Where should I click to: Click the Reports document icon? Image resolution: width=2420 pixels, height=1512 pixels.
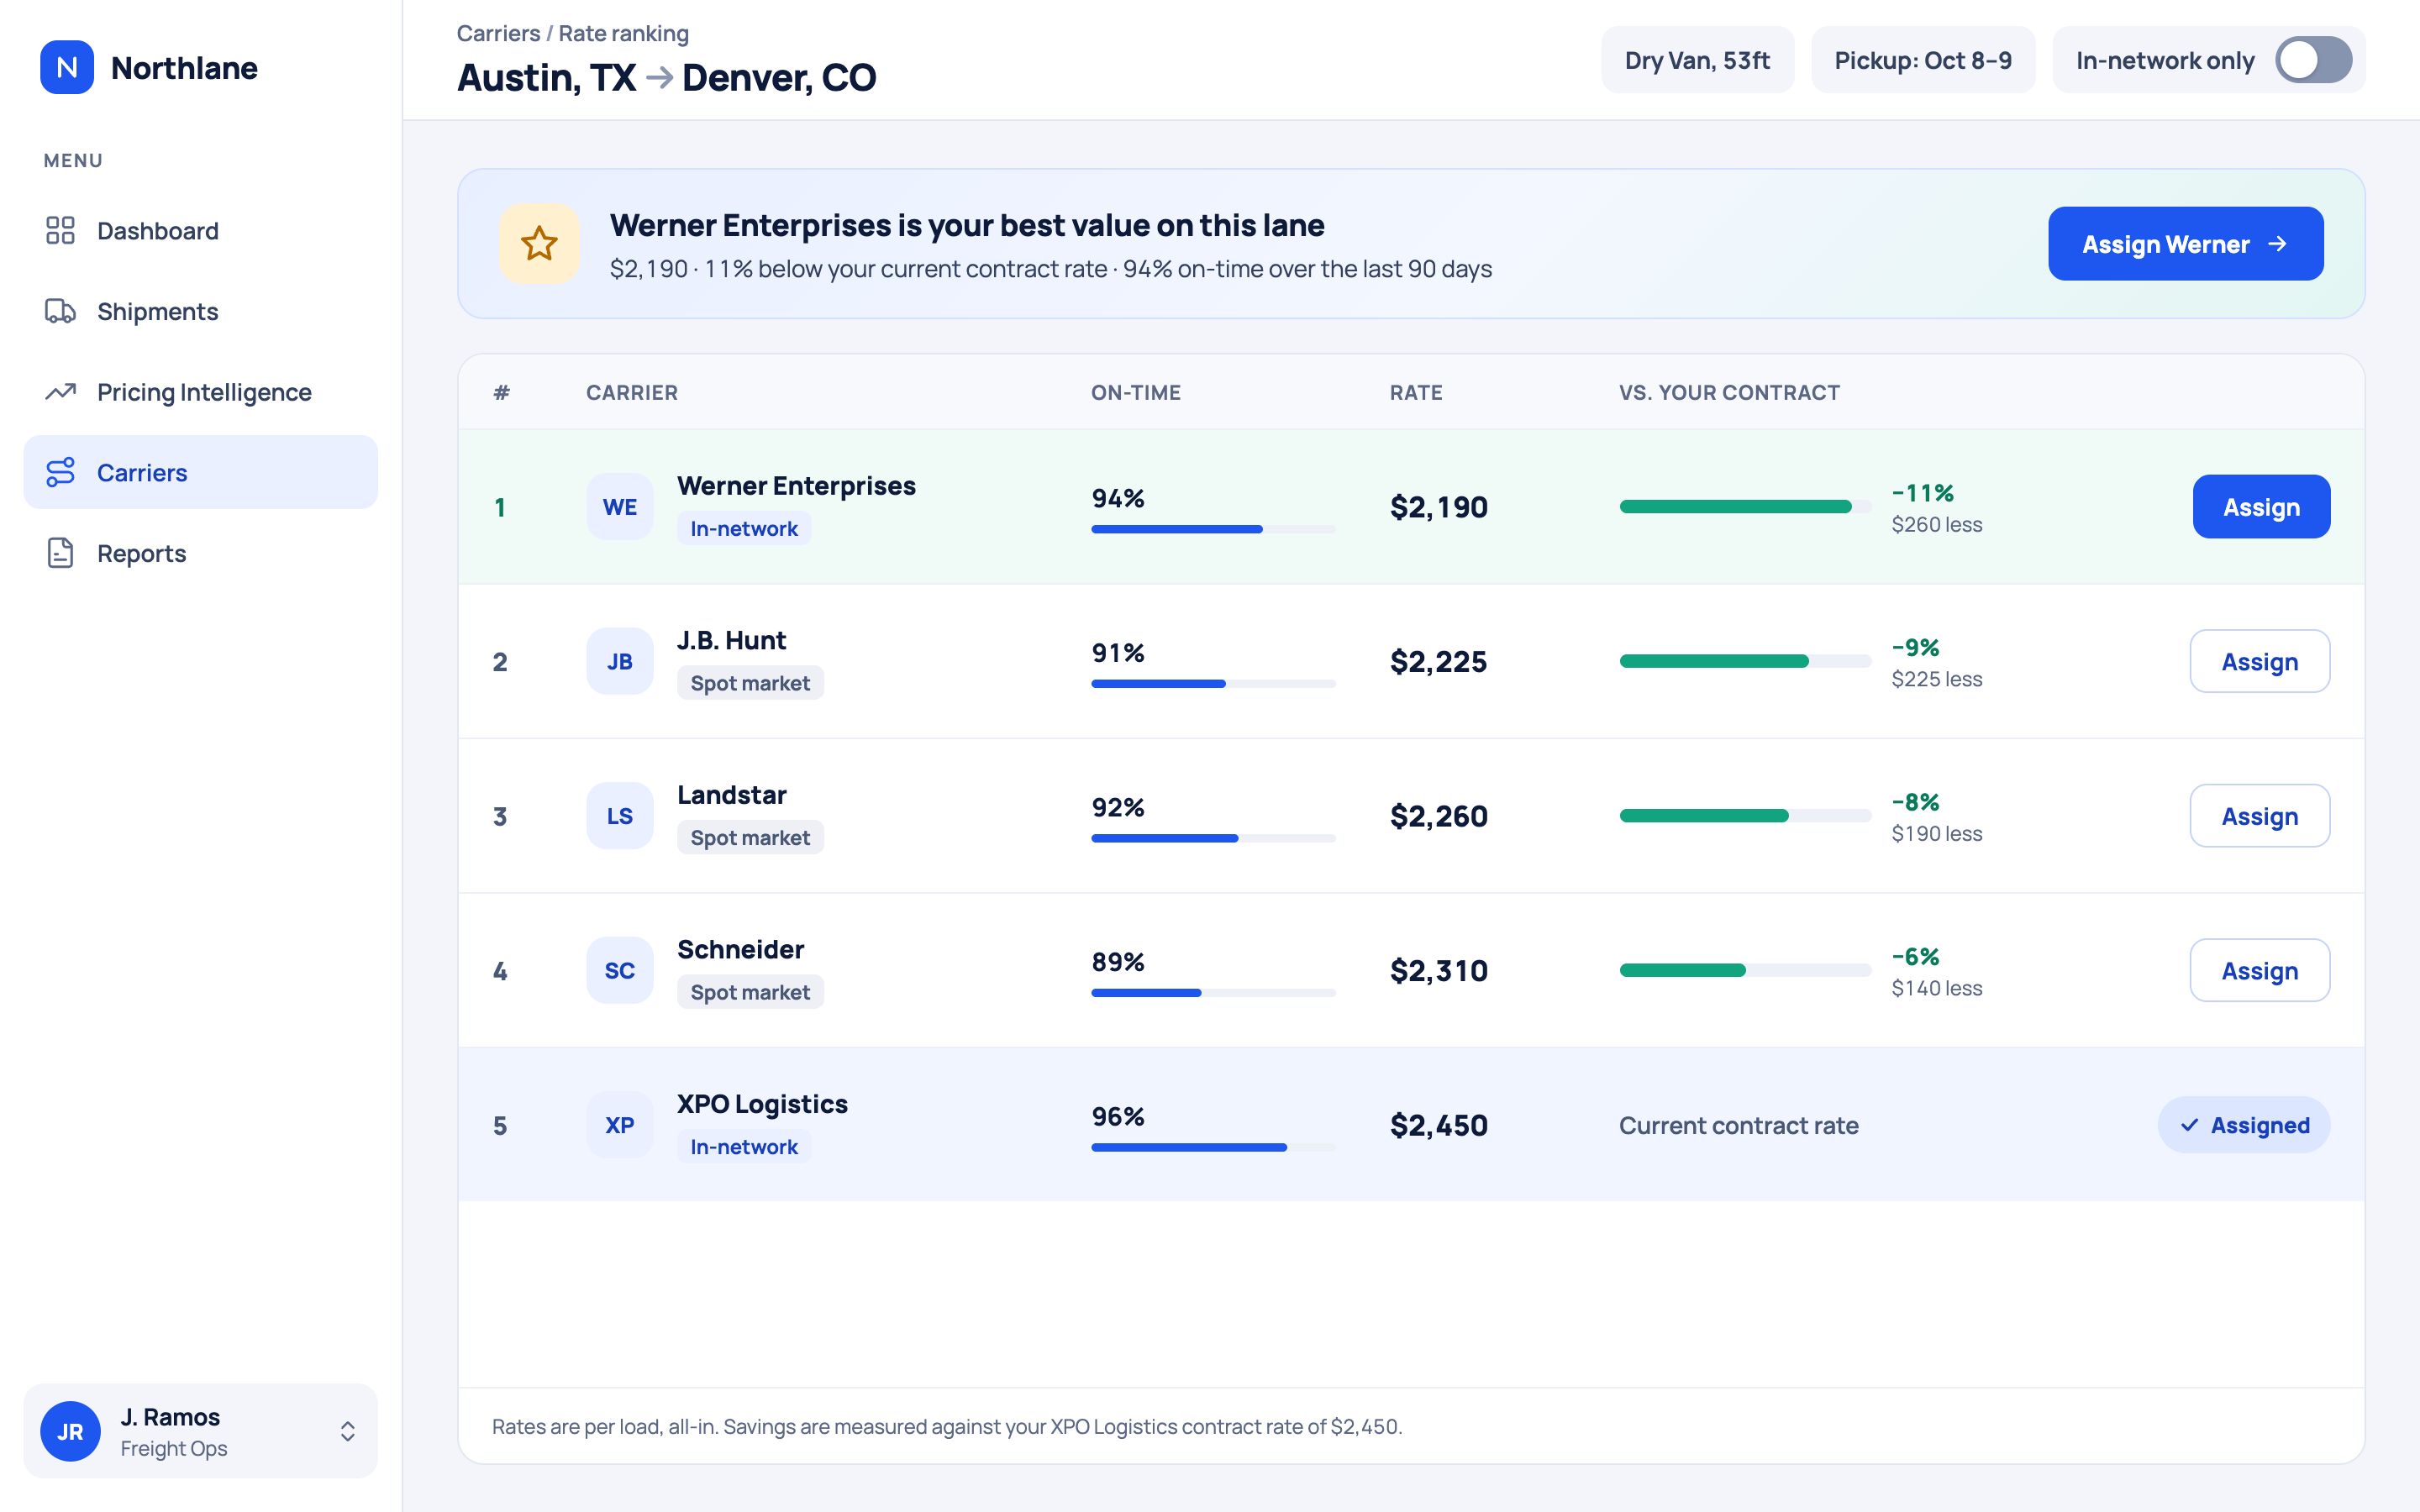tap(60, 553)
